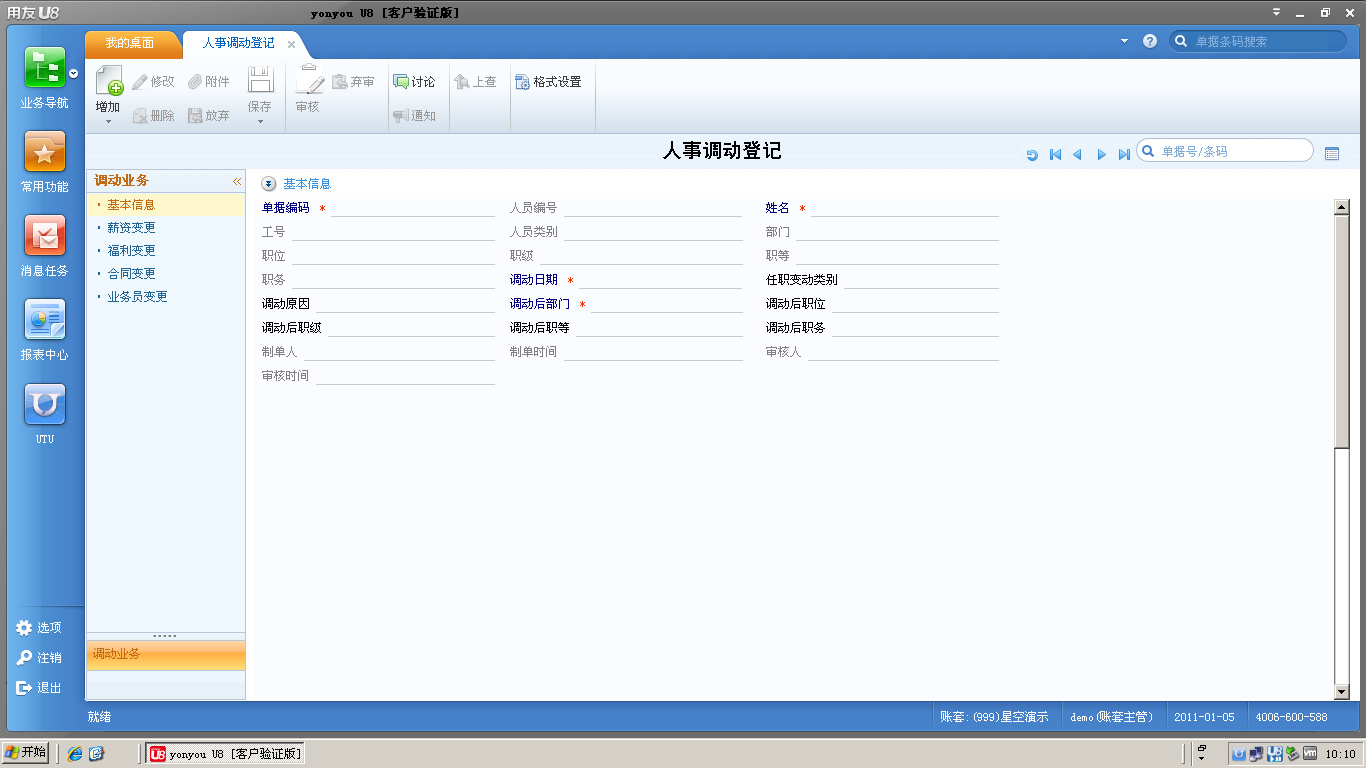The height and width of the screenshot is (768, 1366).
Task: Click the 调动后部门 input field
Action: pos(666,304)
